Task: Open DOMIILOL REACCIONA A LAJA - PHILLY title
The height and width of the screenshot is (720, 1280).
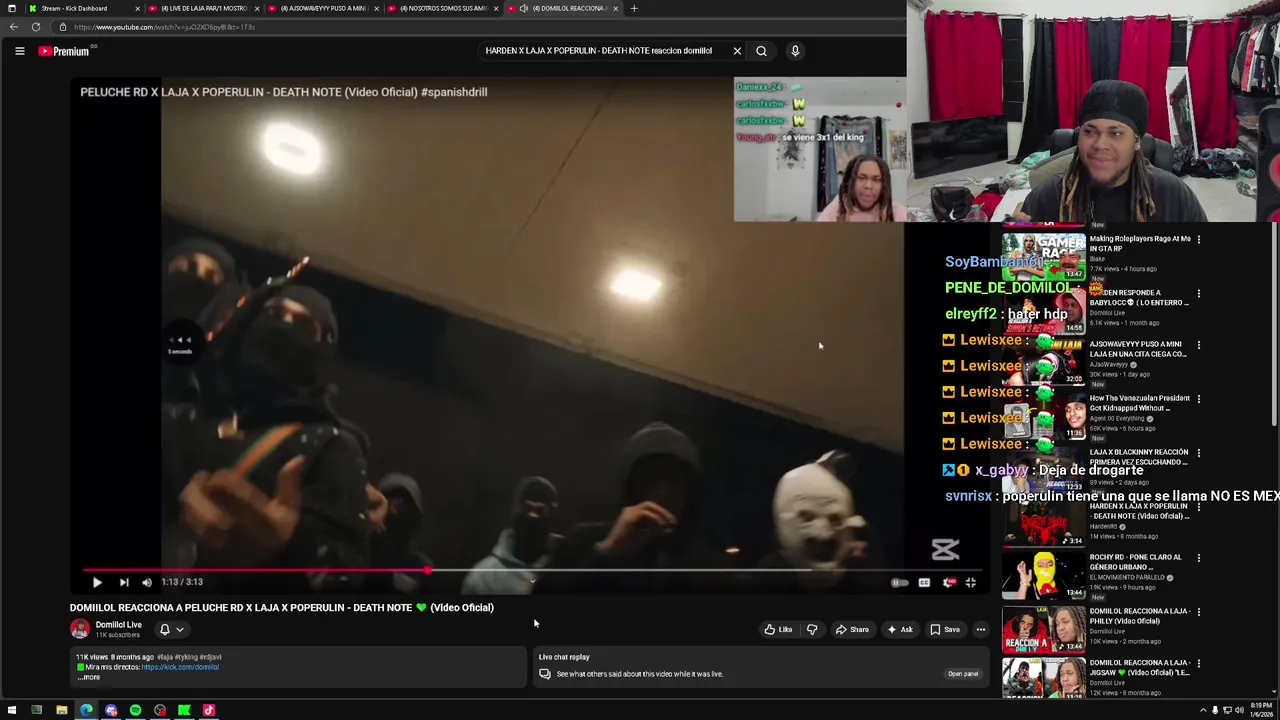Action: [1139, 616]
